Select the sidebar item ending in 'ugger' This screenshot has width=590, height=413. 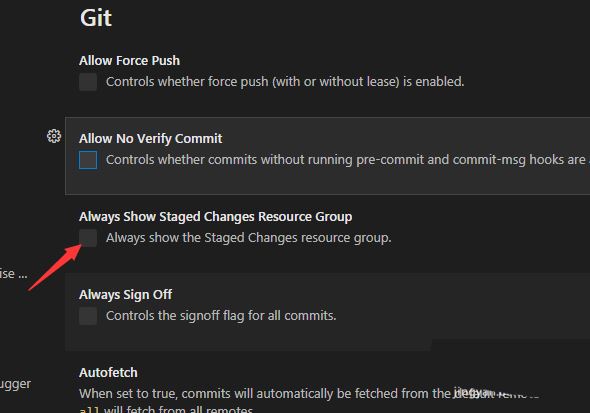(15, 384)
